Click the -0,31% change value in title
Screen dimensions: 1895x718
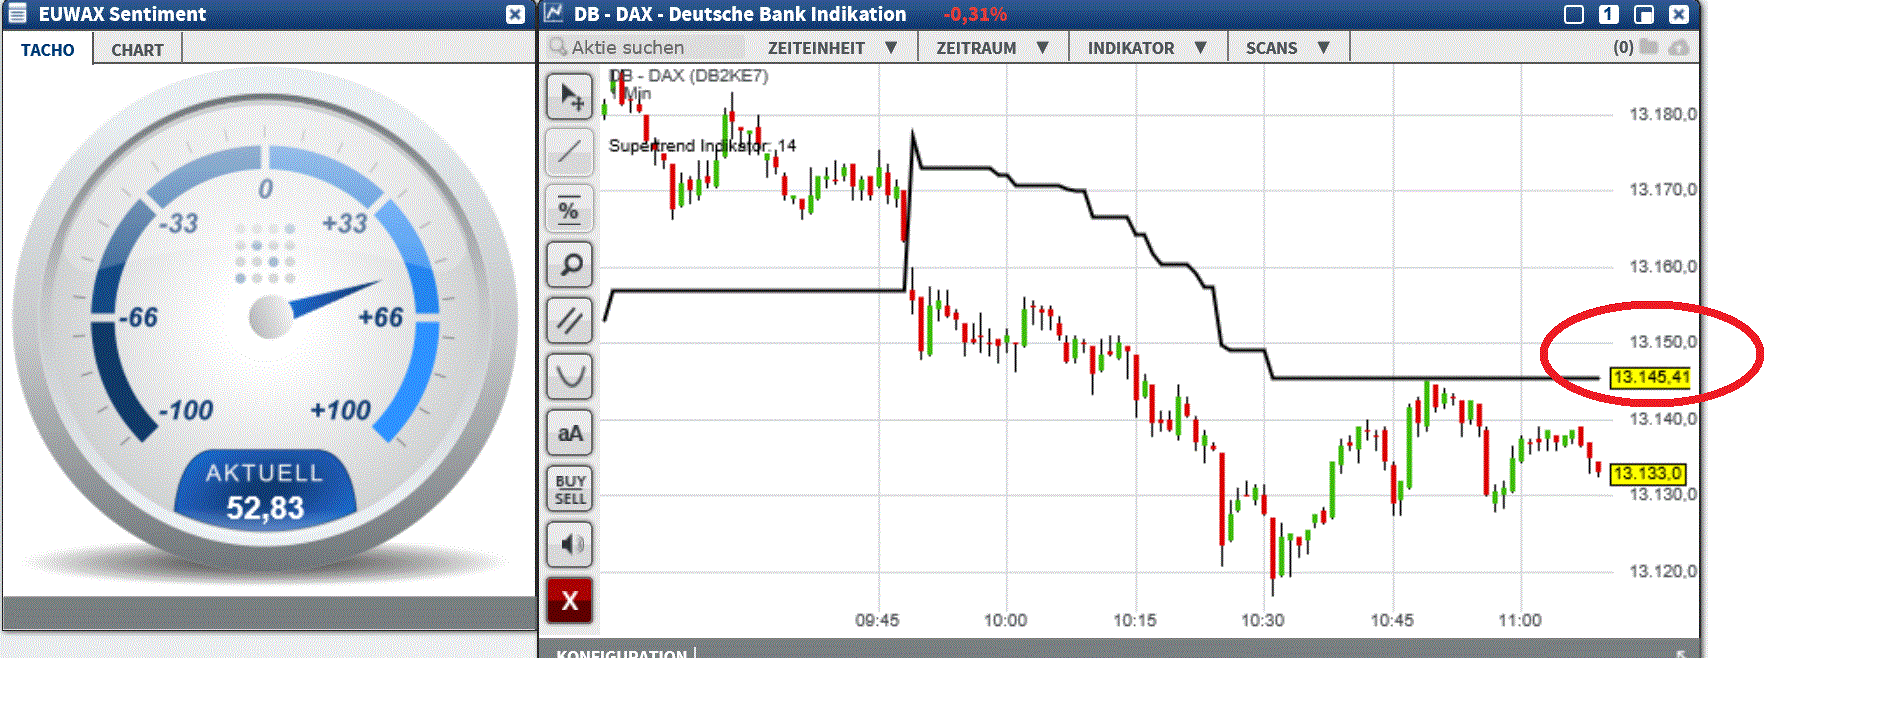point(975,14)
